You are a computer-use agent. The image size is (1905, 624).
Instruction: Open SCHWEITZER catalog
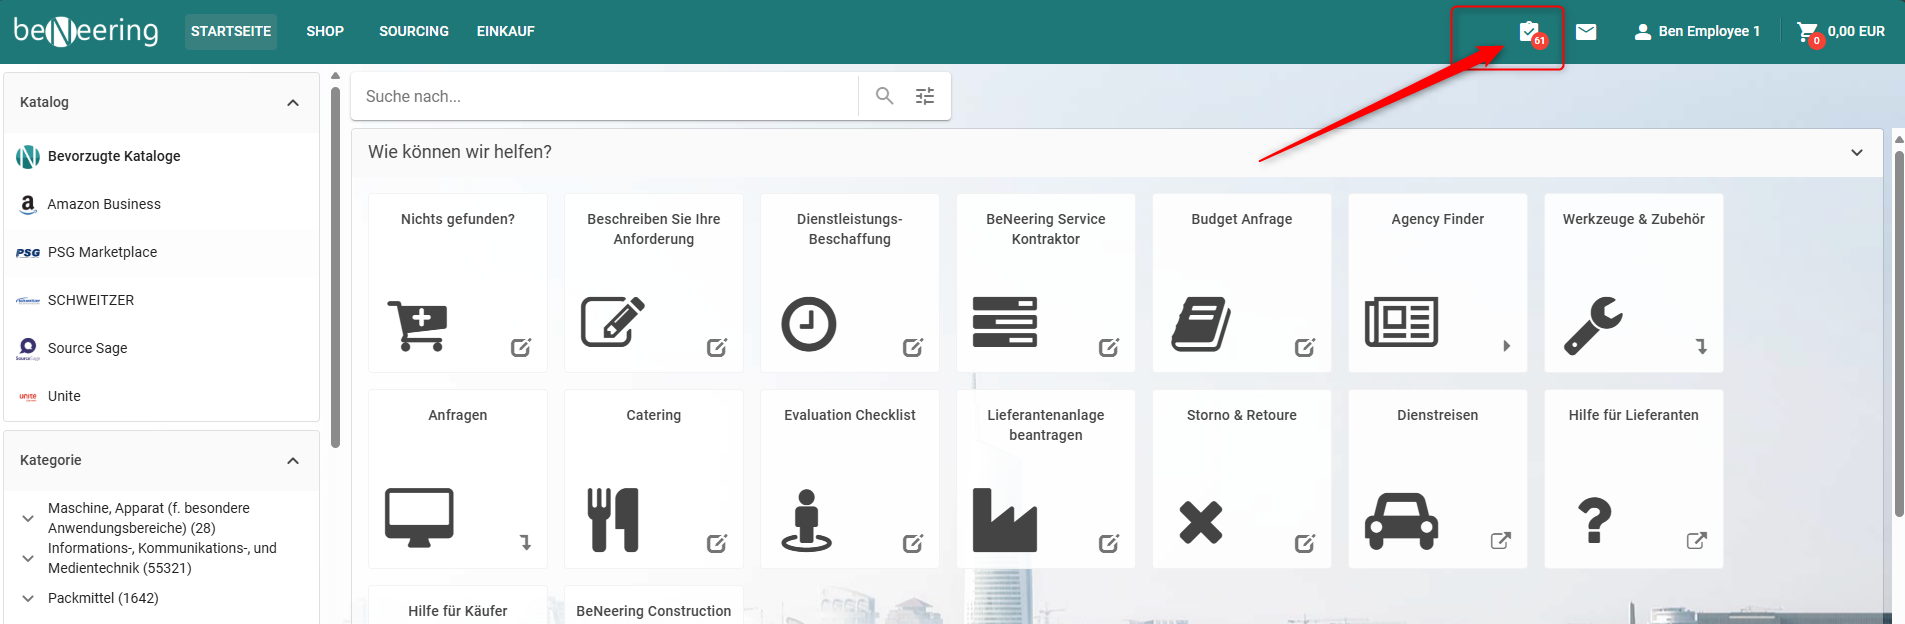162,300
